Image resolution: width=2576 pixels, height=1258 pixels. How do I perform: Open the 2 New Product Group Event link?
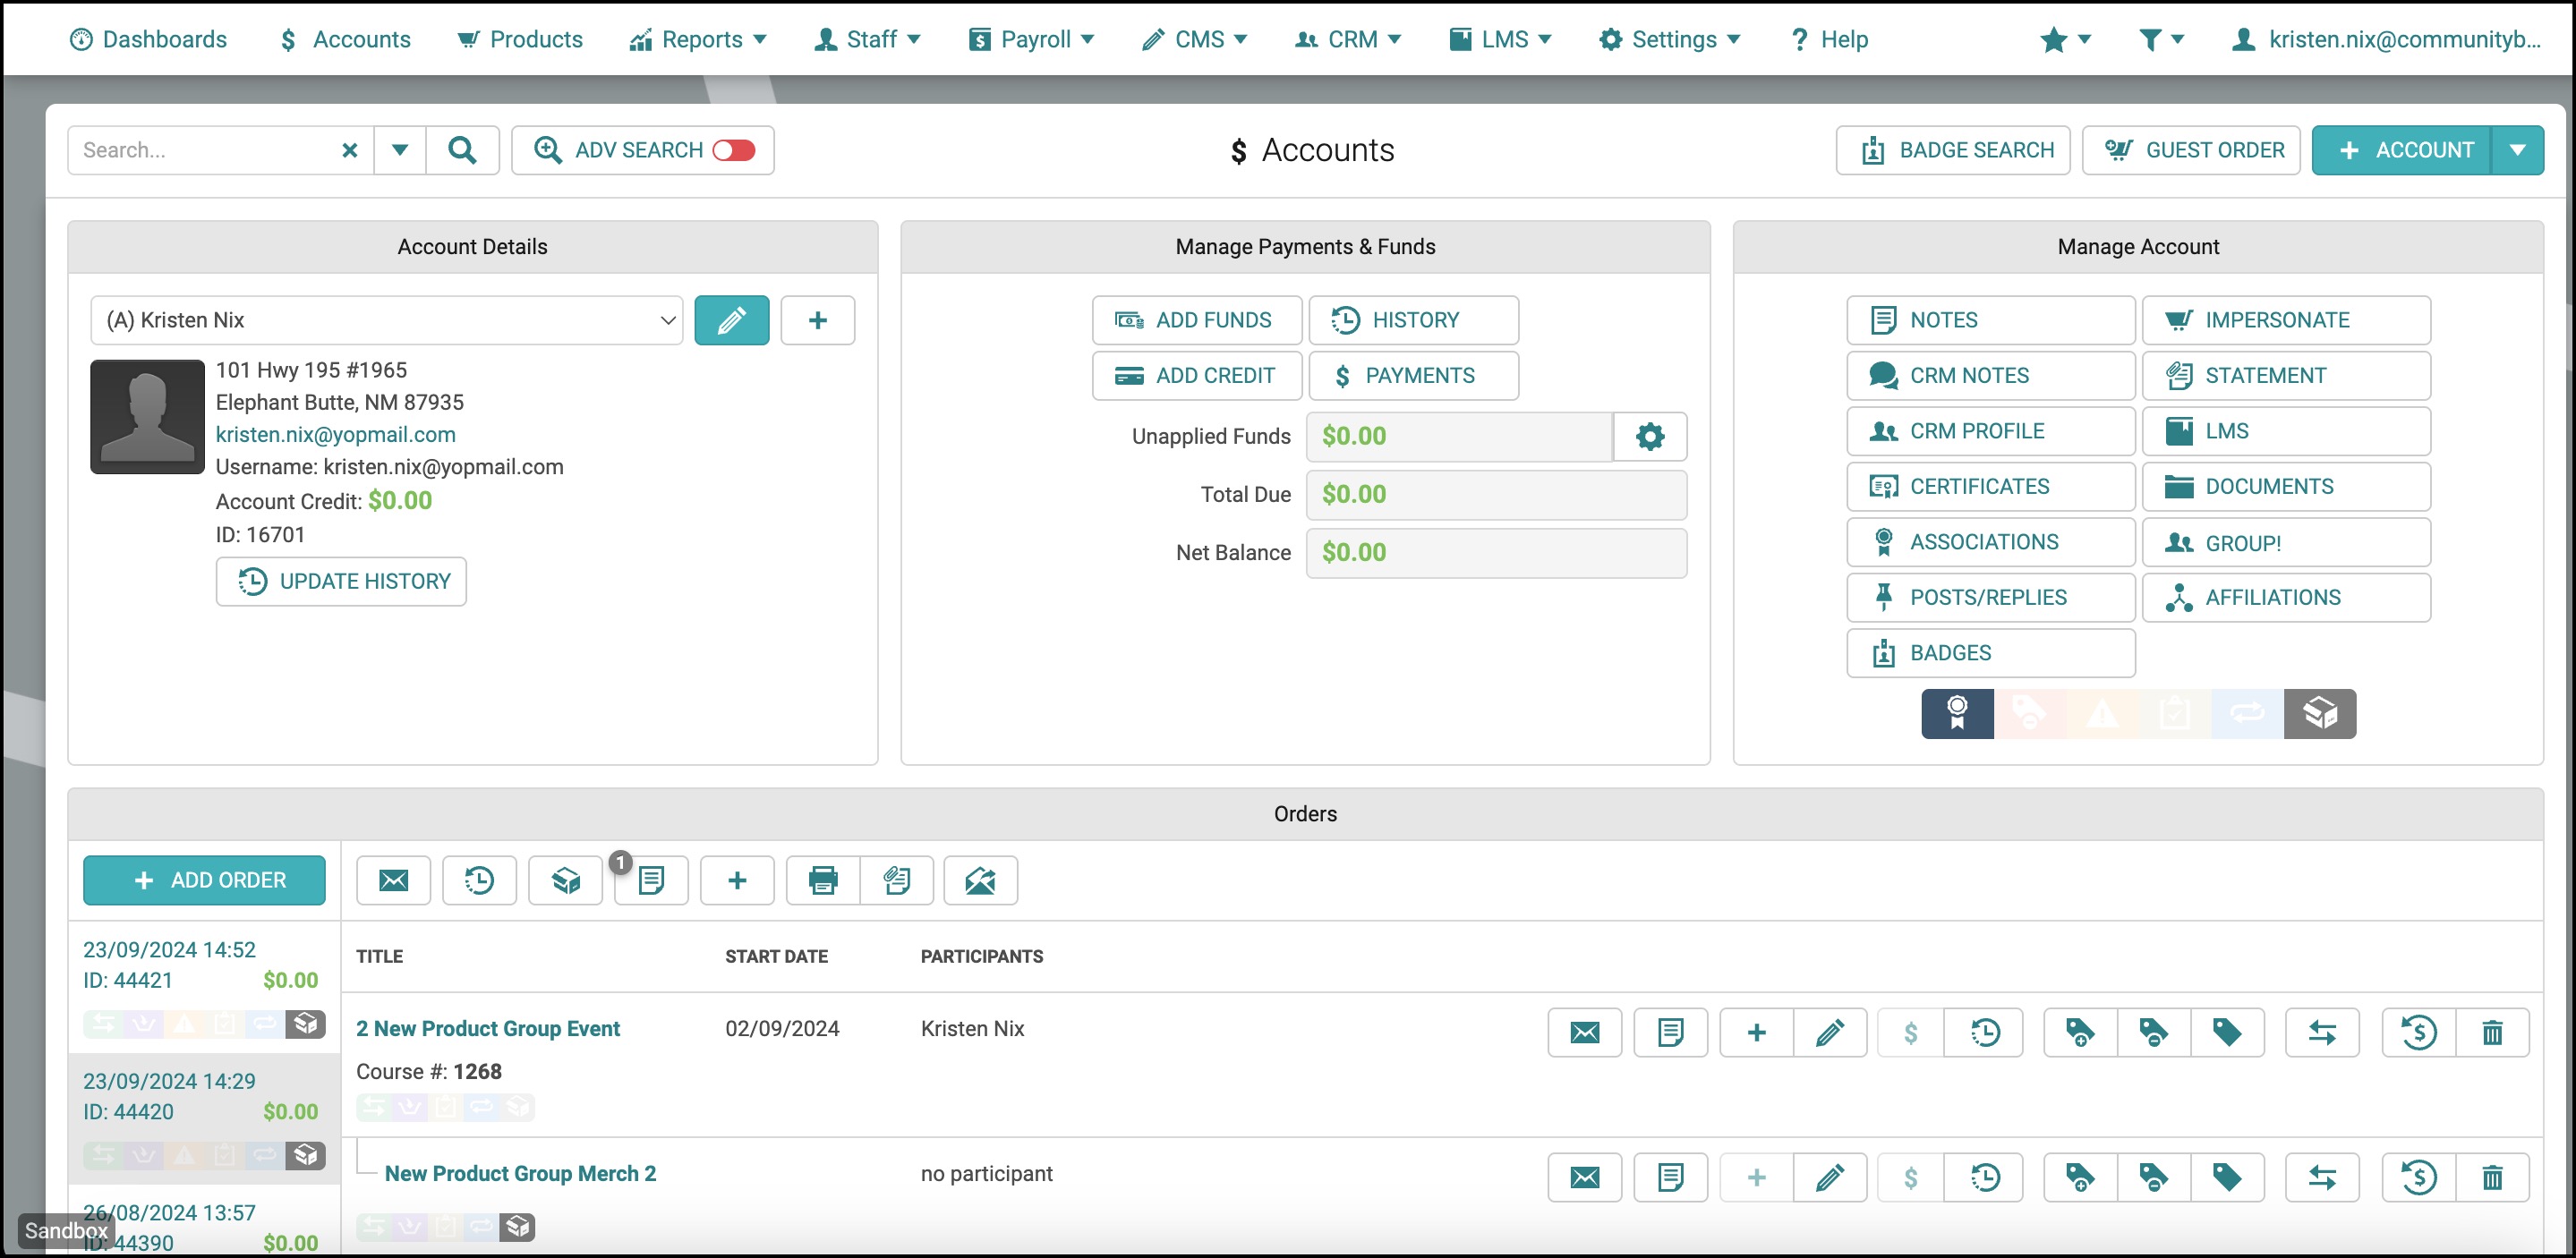[x=488, y=1028]
